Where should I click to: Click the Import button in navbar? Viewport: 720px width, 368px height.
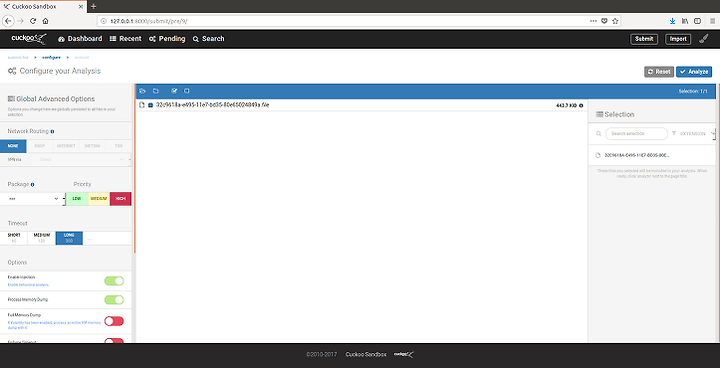pyautogui.click(x=678, y=39)
